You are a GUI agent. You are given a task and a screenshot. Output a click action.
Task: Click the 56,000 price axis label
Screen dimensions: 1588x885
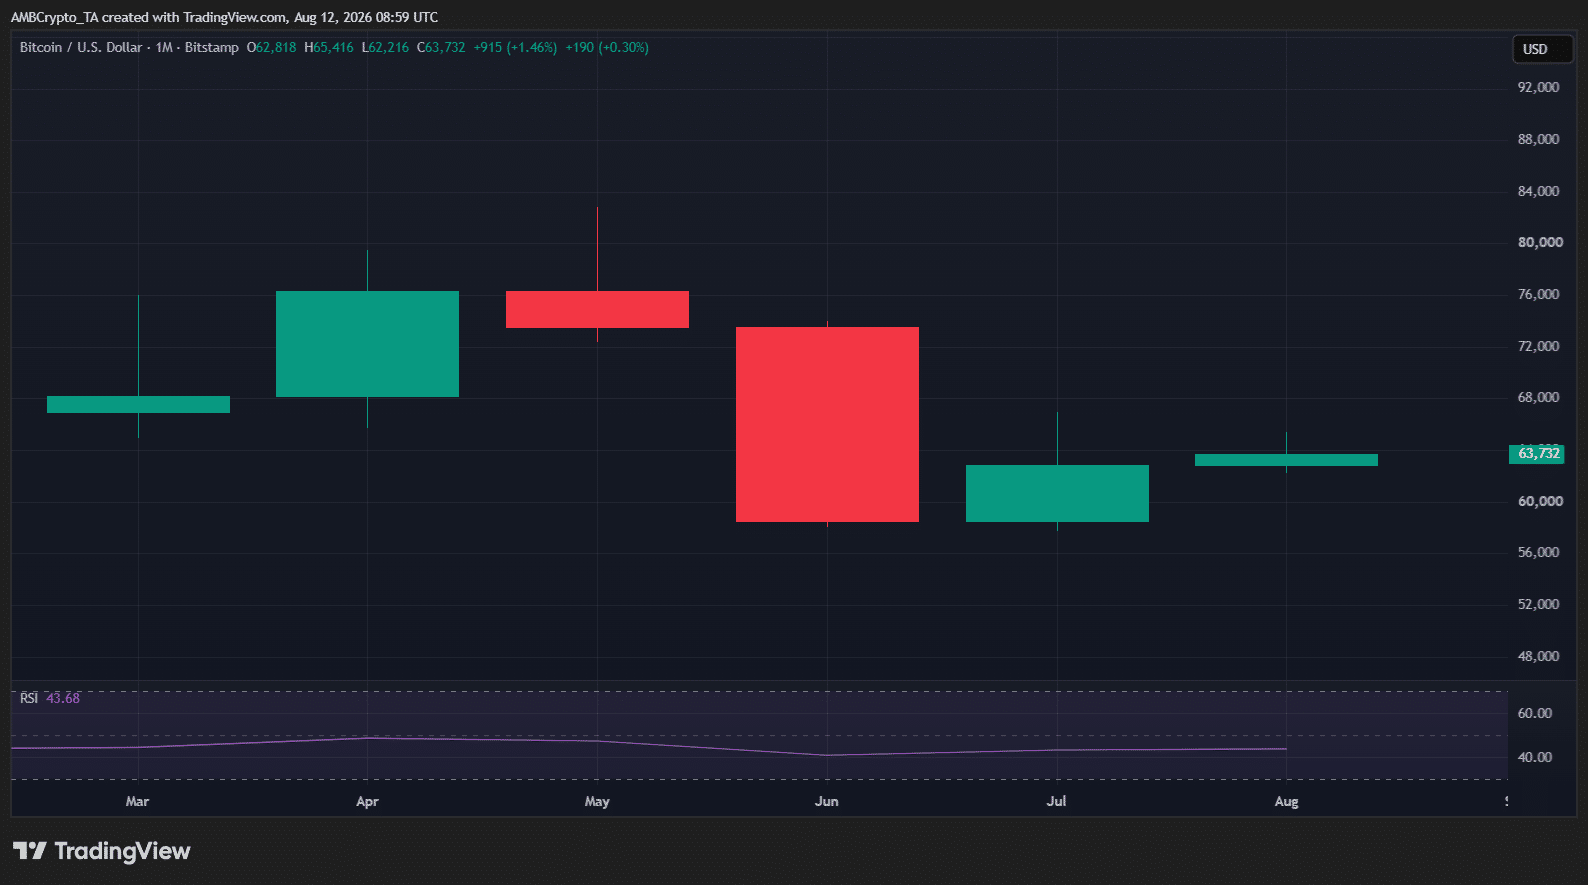[x=1538, y=552]
